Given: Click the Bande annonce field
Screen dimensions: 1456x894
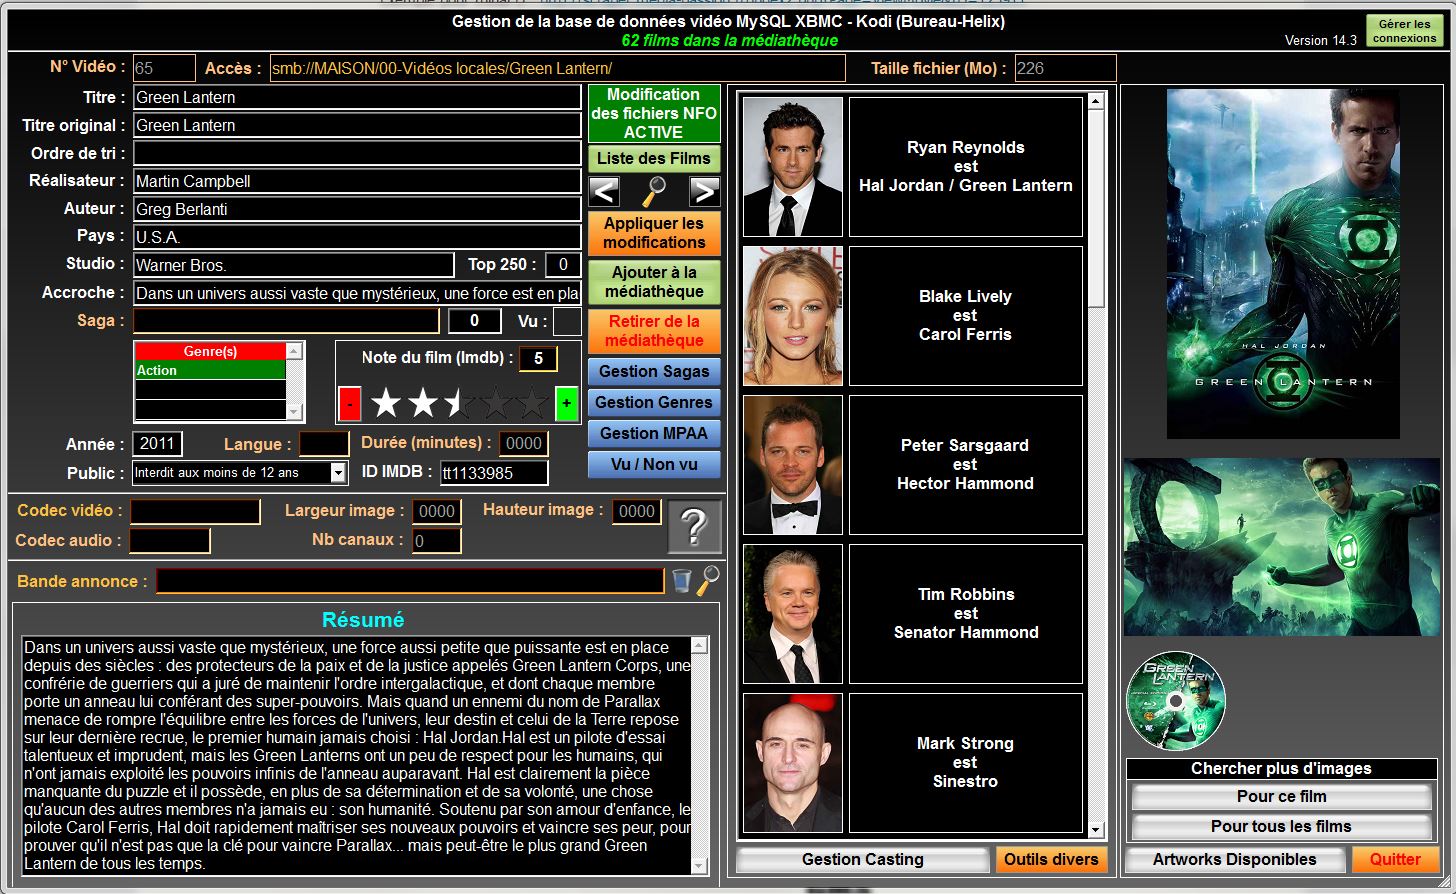Looking at the screenshot, I should [410, 581].
